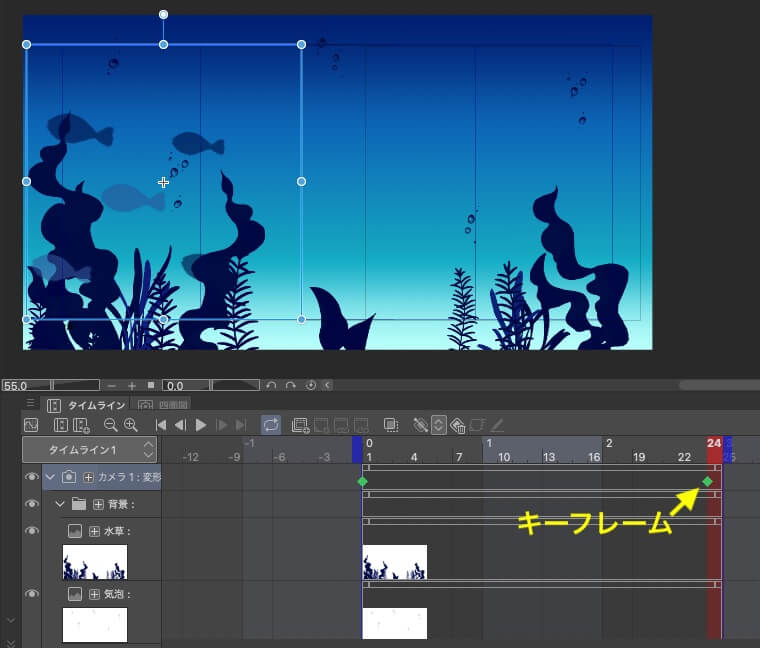Click the reset rotation icon

[310, 385]
